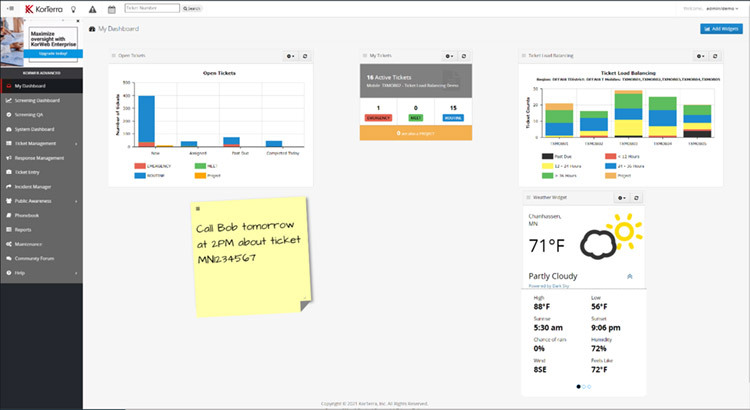Toggle the sidebar with hamburger menu icon
Screen dimensions: 750x410
(9, 8)
